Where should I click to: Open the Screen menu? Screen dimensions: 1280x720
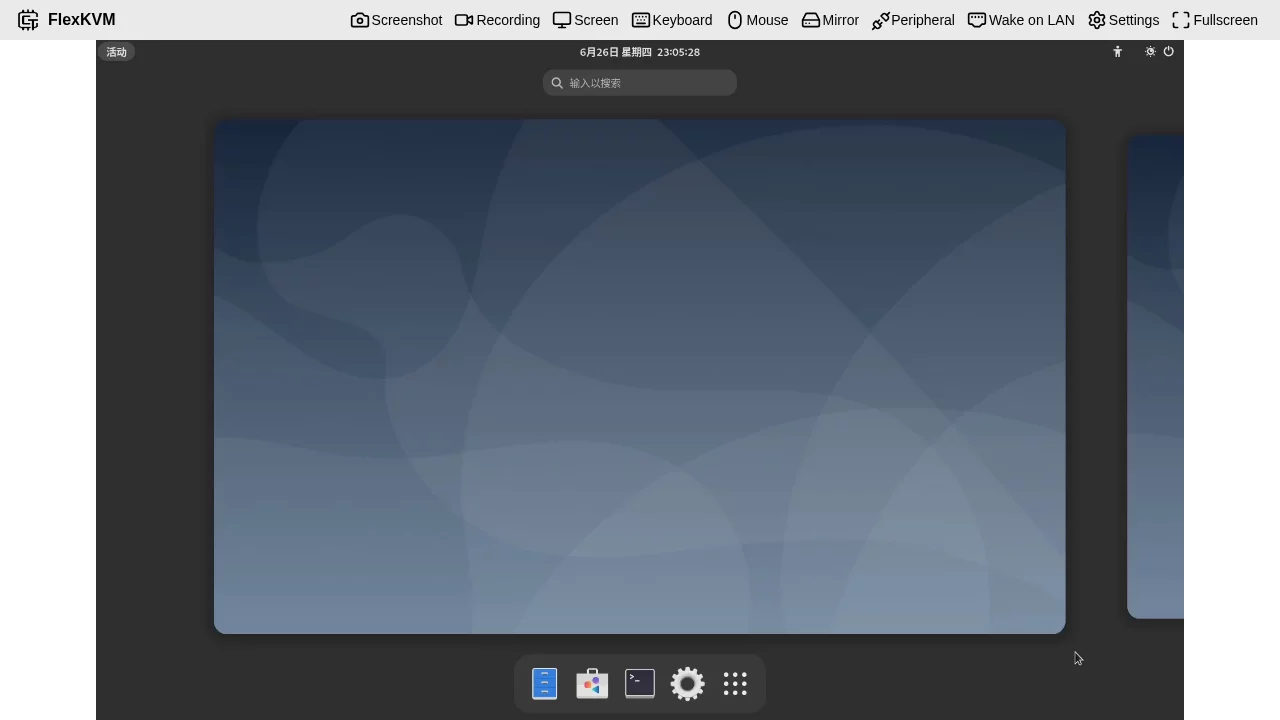tap(585, 20)
